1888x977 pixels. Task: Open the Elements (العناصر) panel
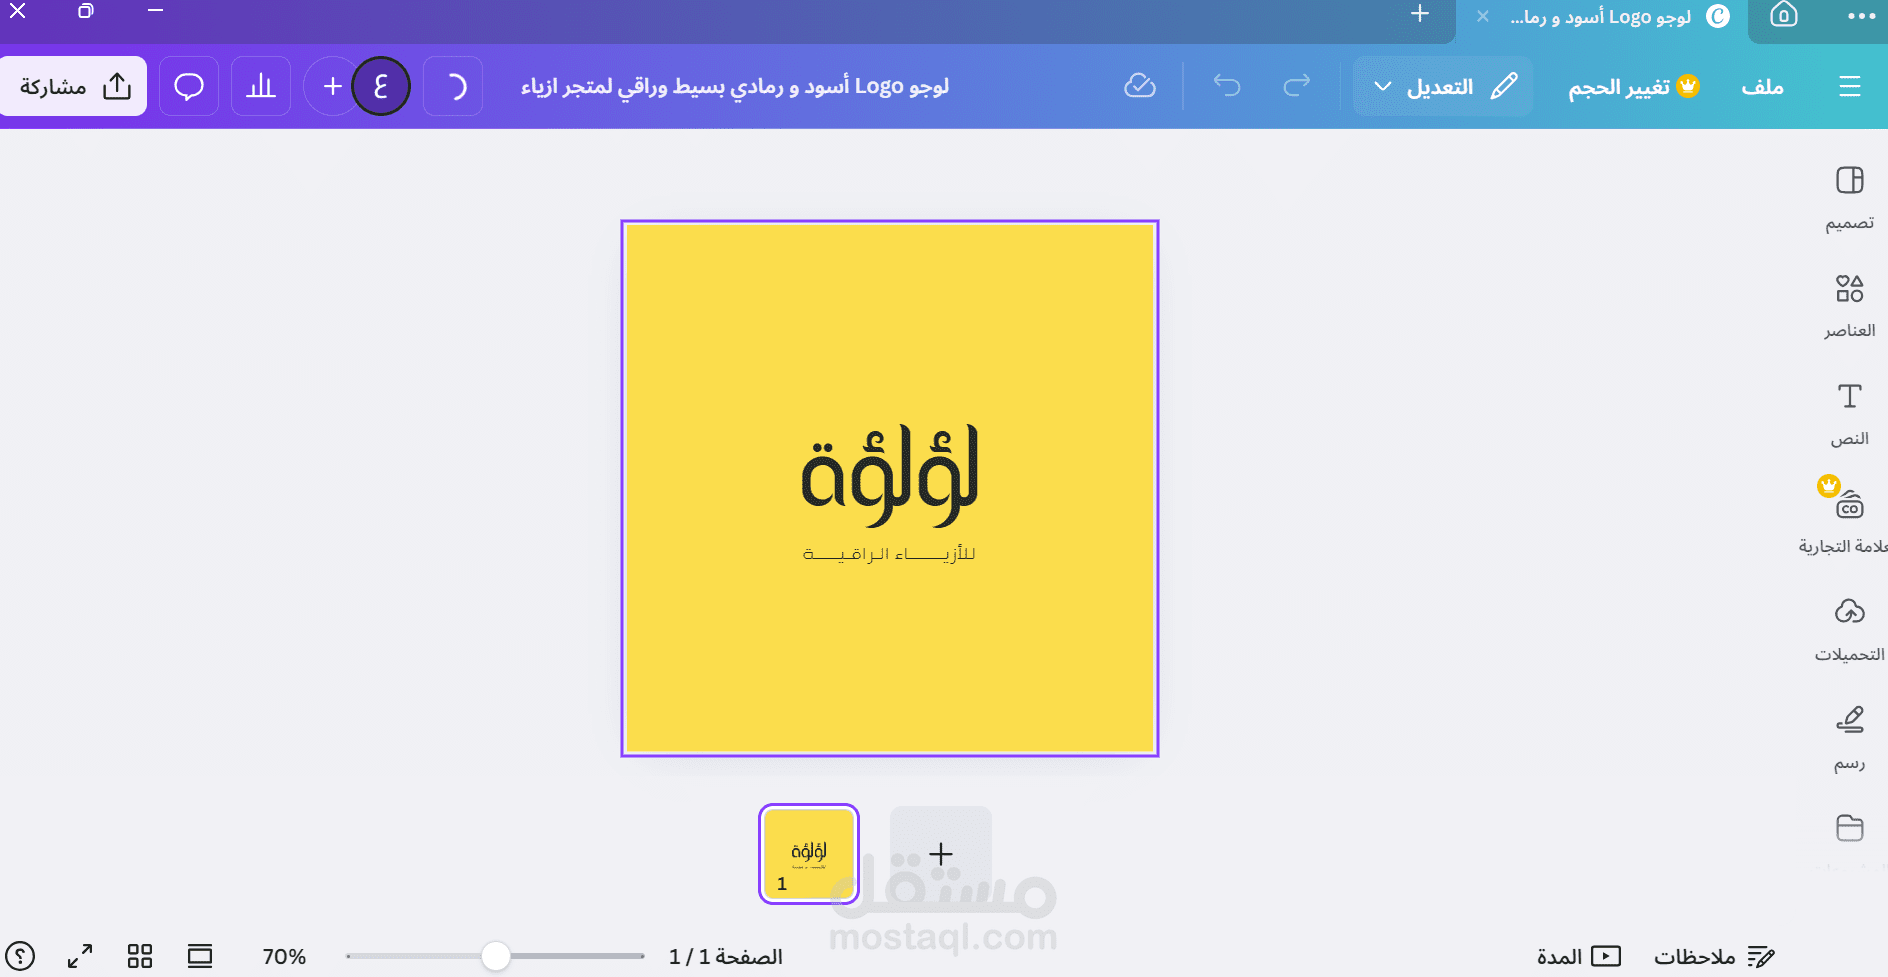coord(1849,306)
